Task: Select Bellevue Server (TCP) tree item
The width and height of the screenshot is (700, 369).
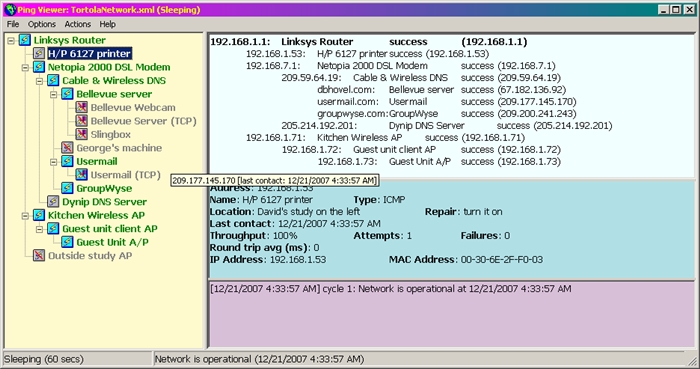Action: coord(143,120)
